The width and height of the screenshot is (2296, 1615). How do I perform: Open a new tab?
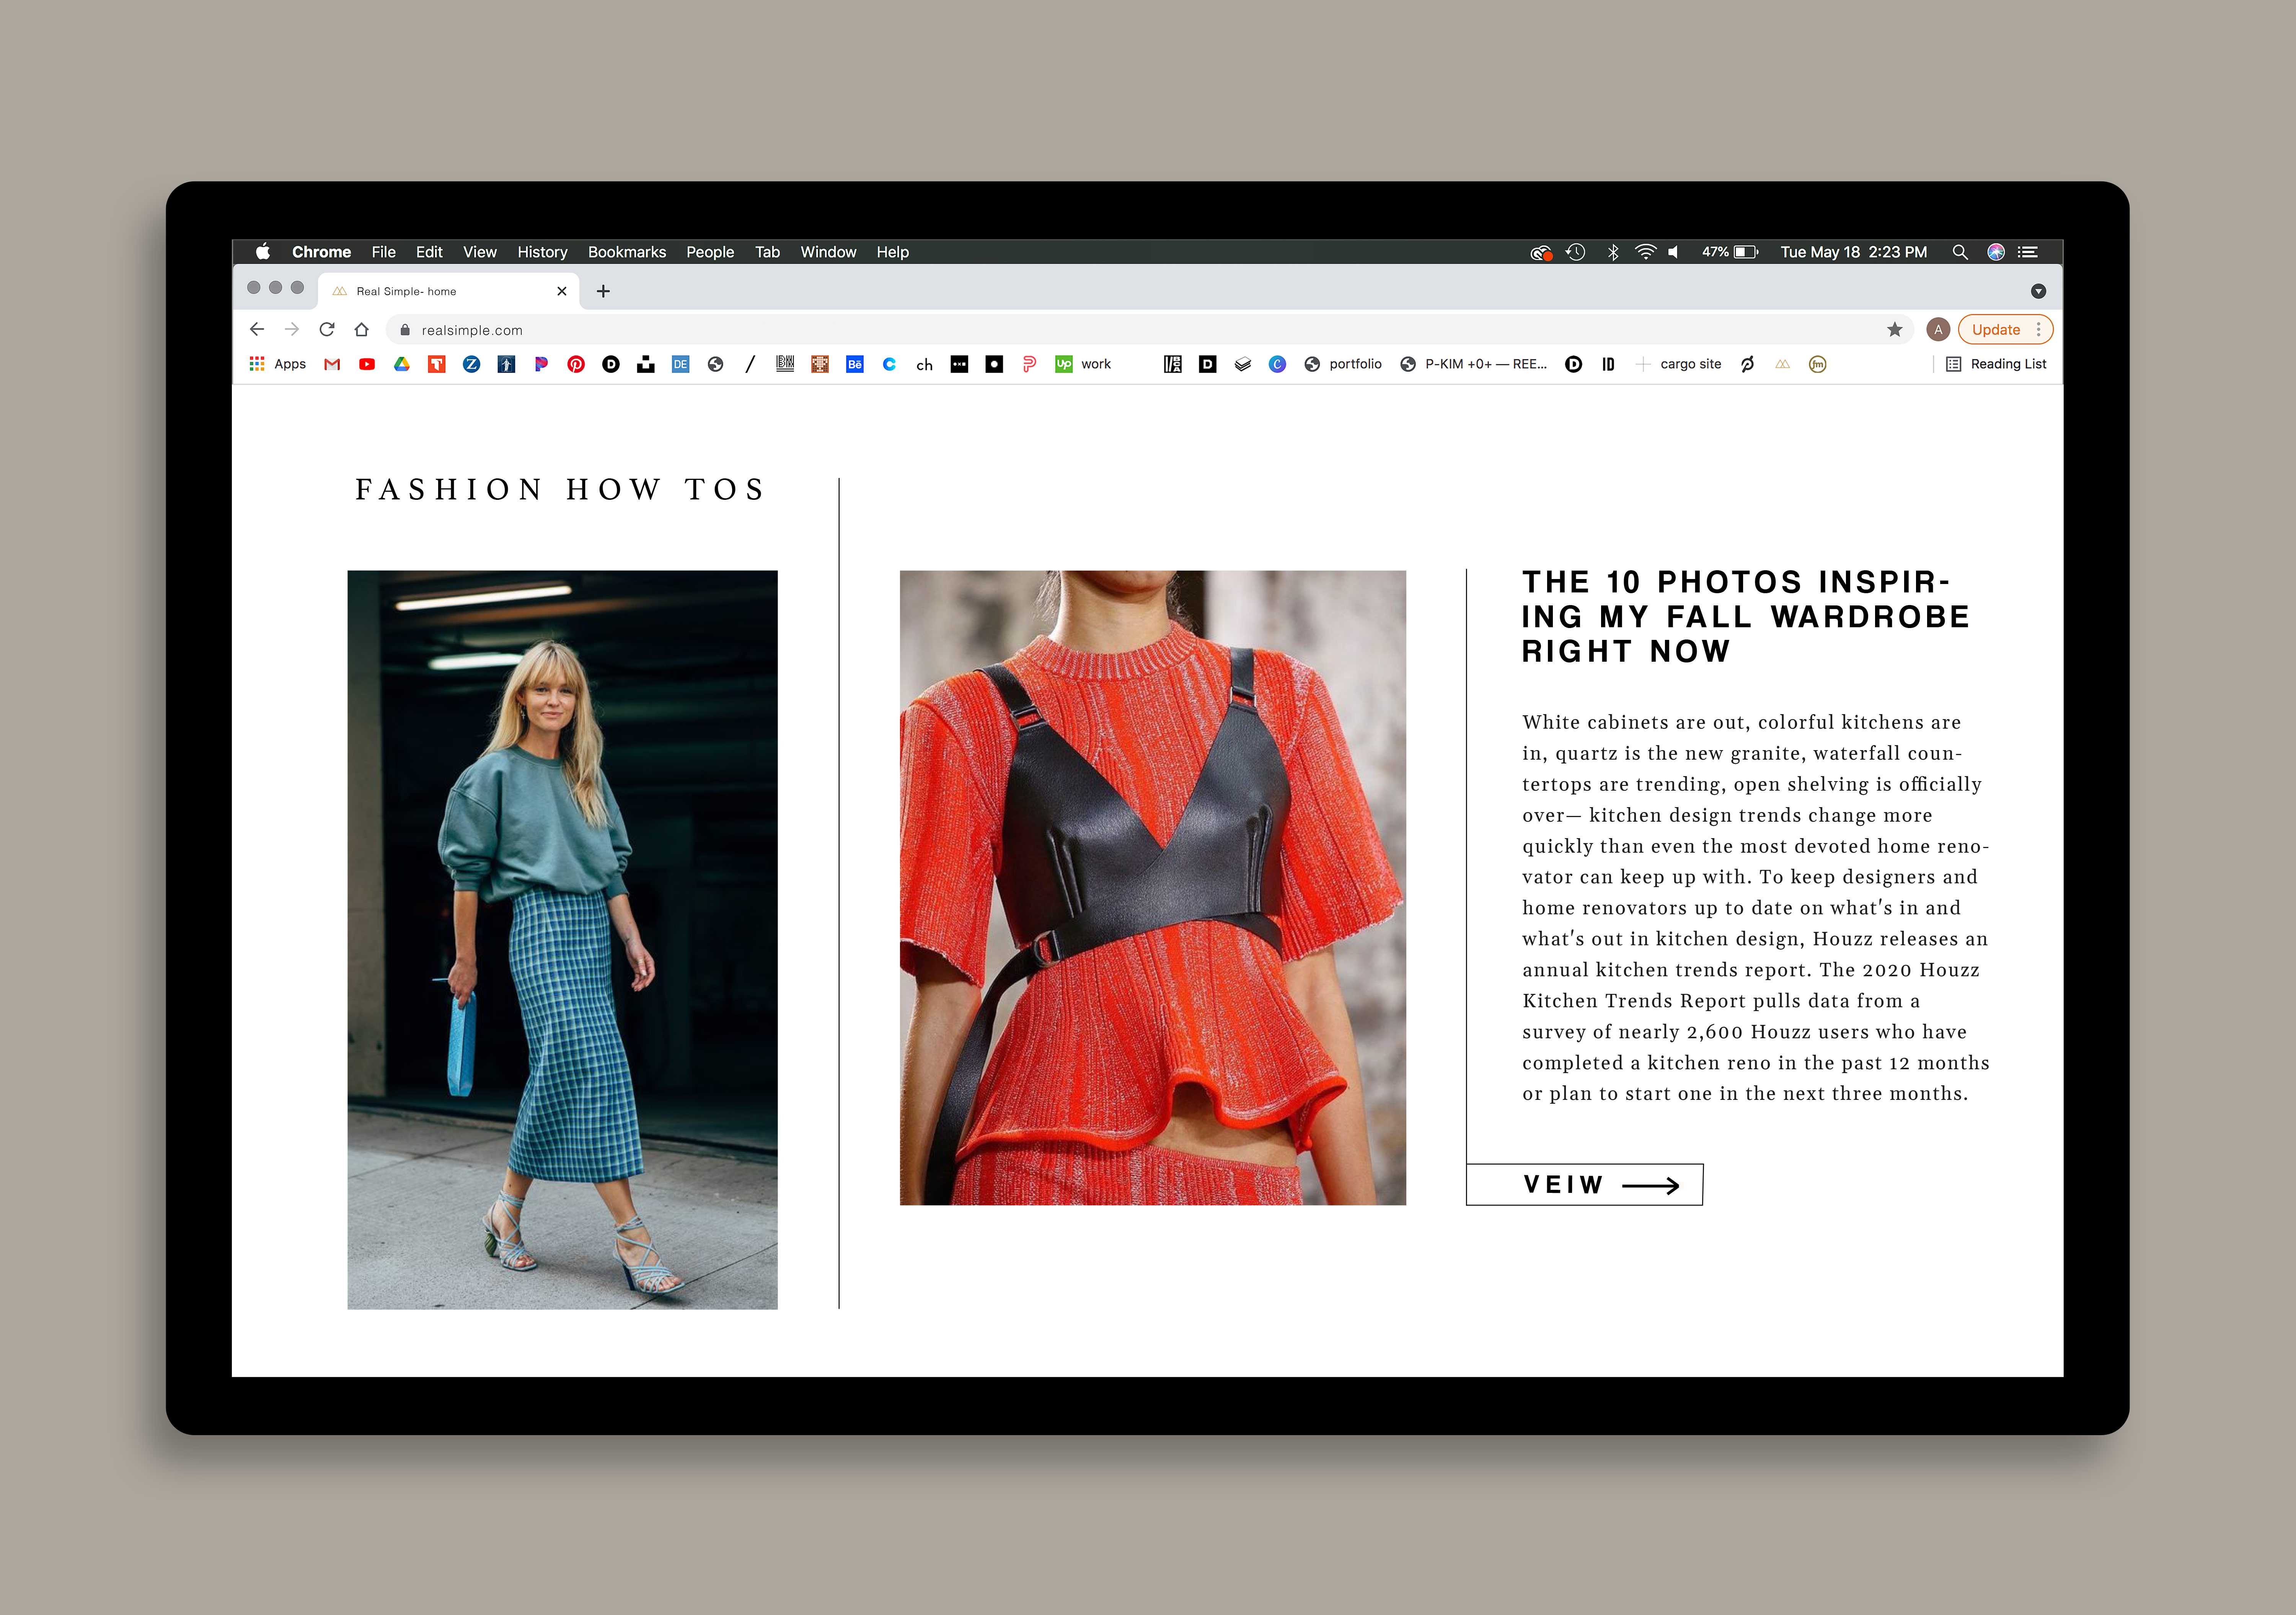pos(603,291)
